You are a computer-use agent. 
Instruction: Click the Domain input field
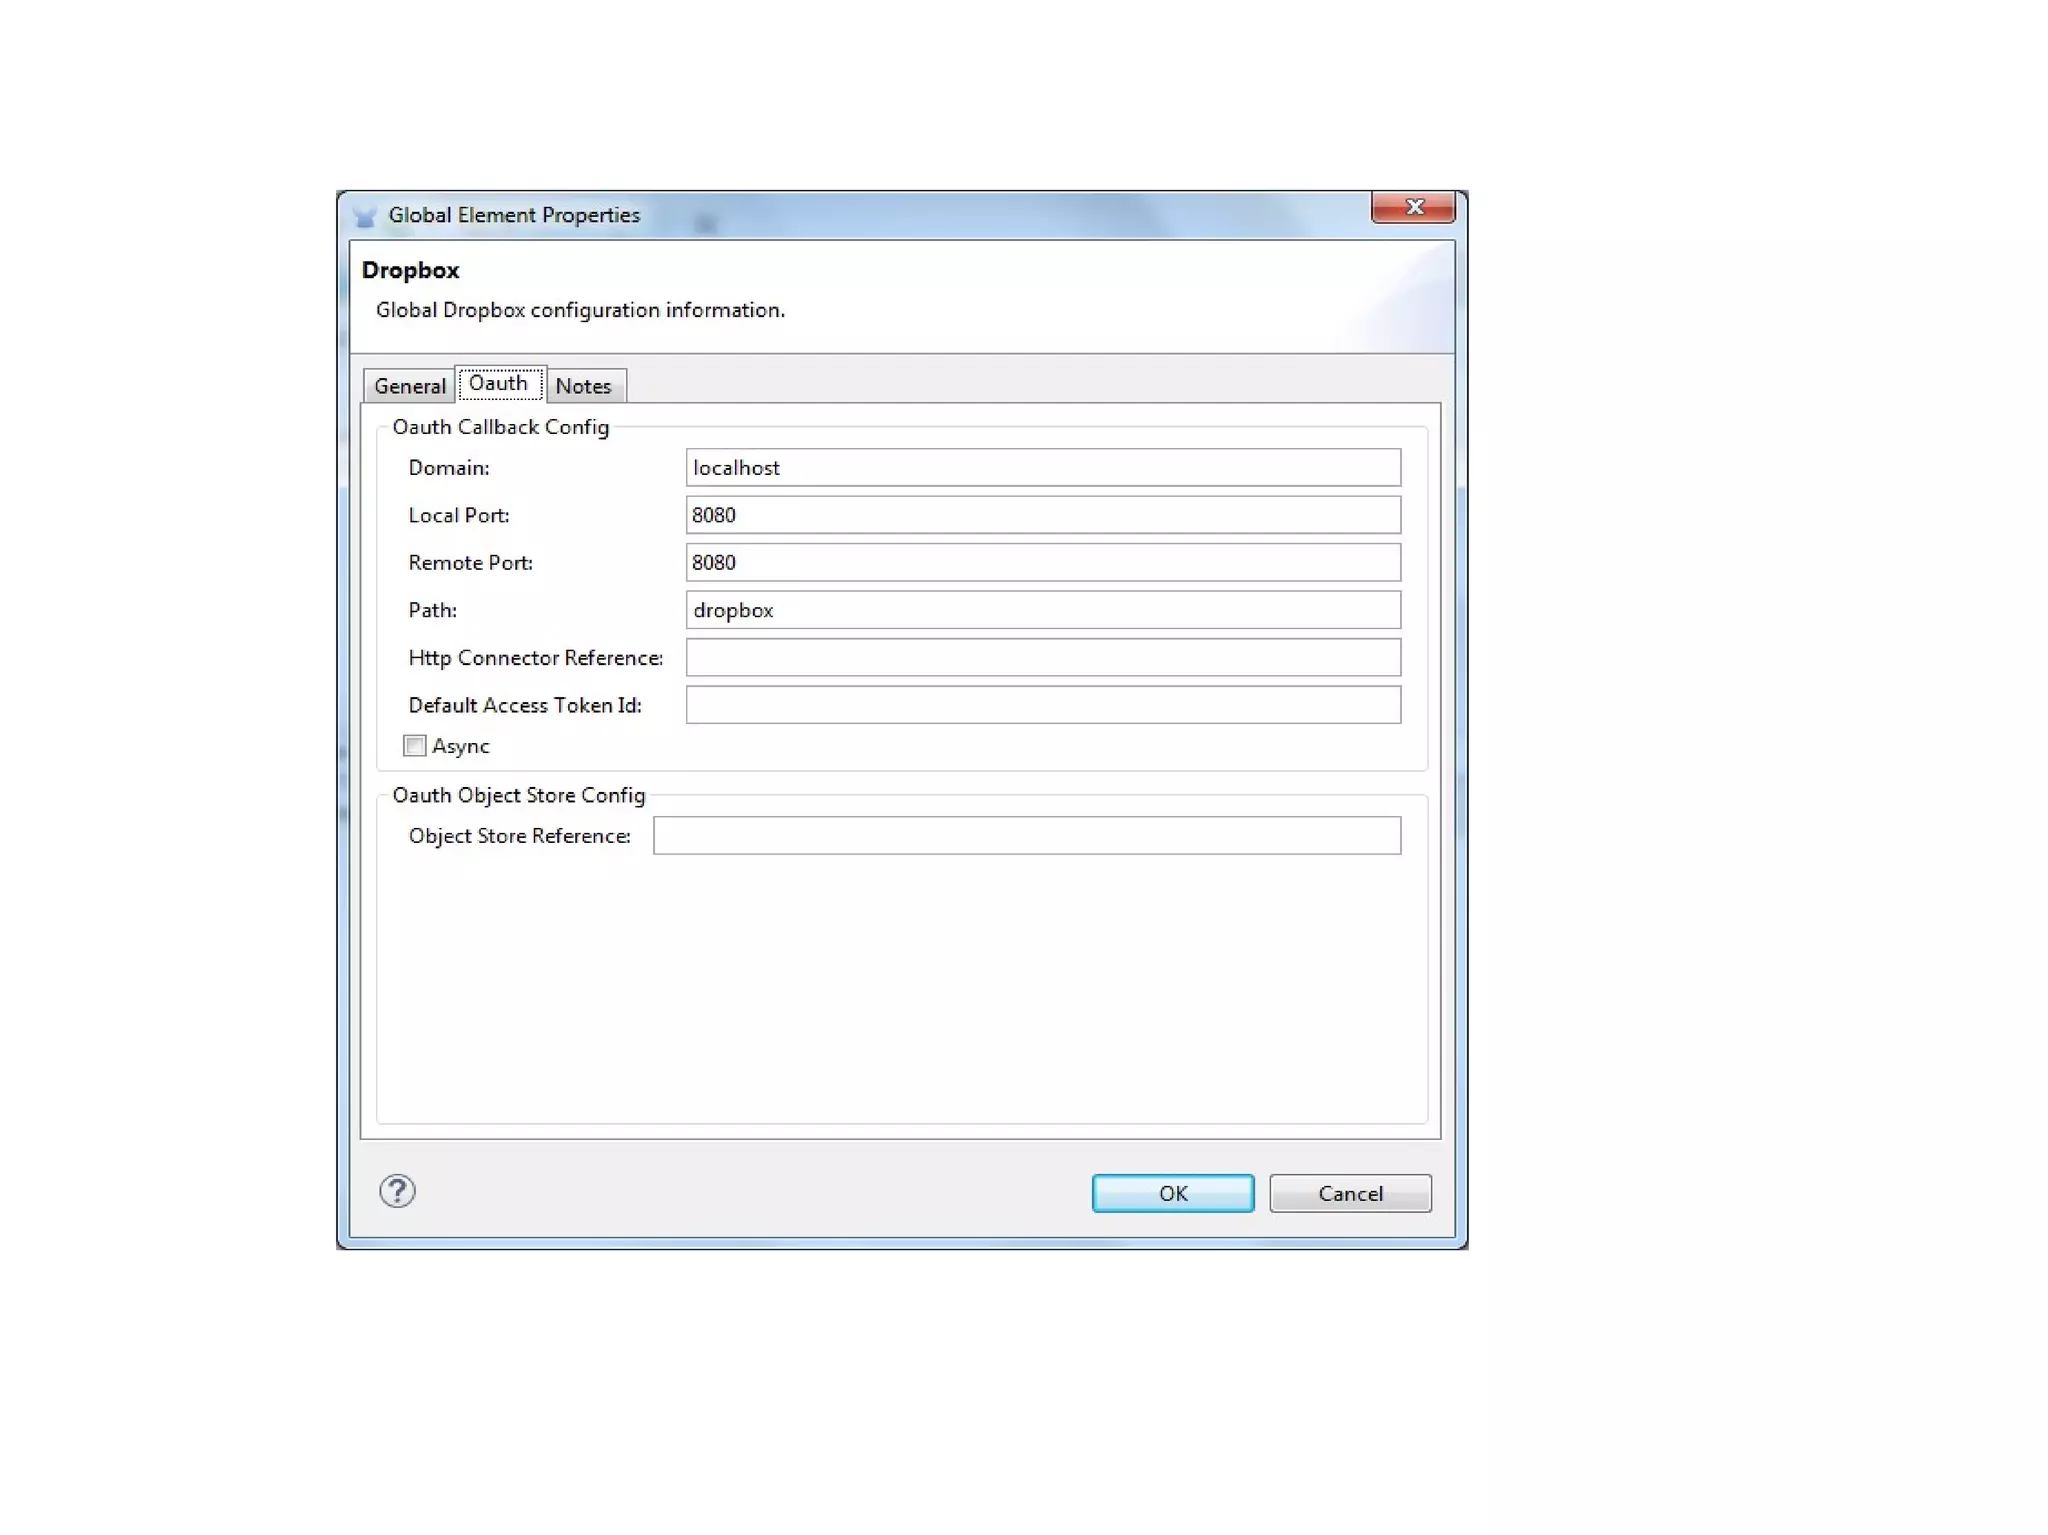pos(1043,468)
